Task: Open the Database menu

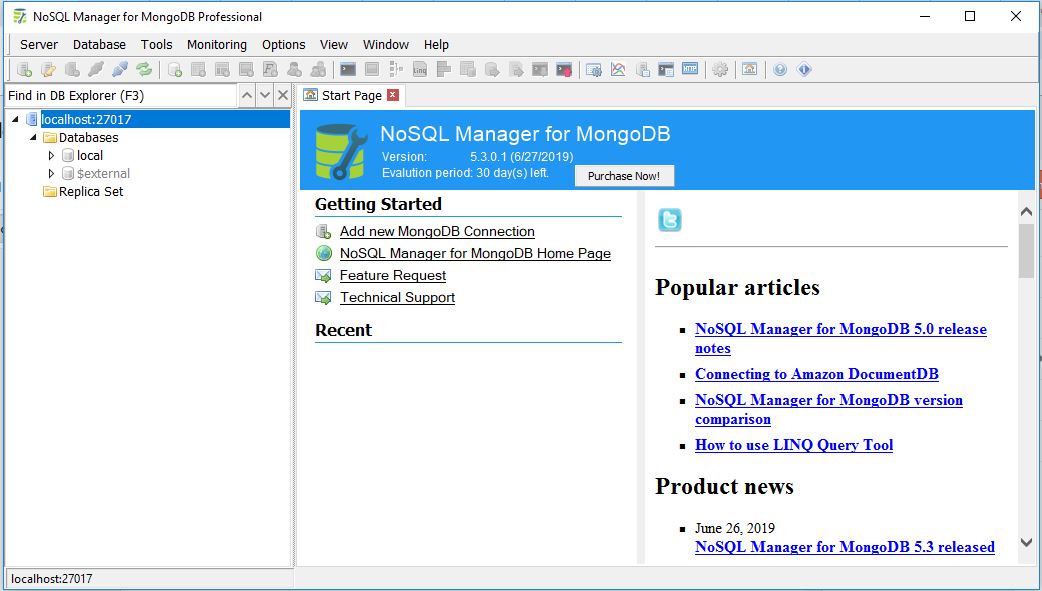Action: coord(99,44)
